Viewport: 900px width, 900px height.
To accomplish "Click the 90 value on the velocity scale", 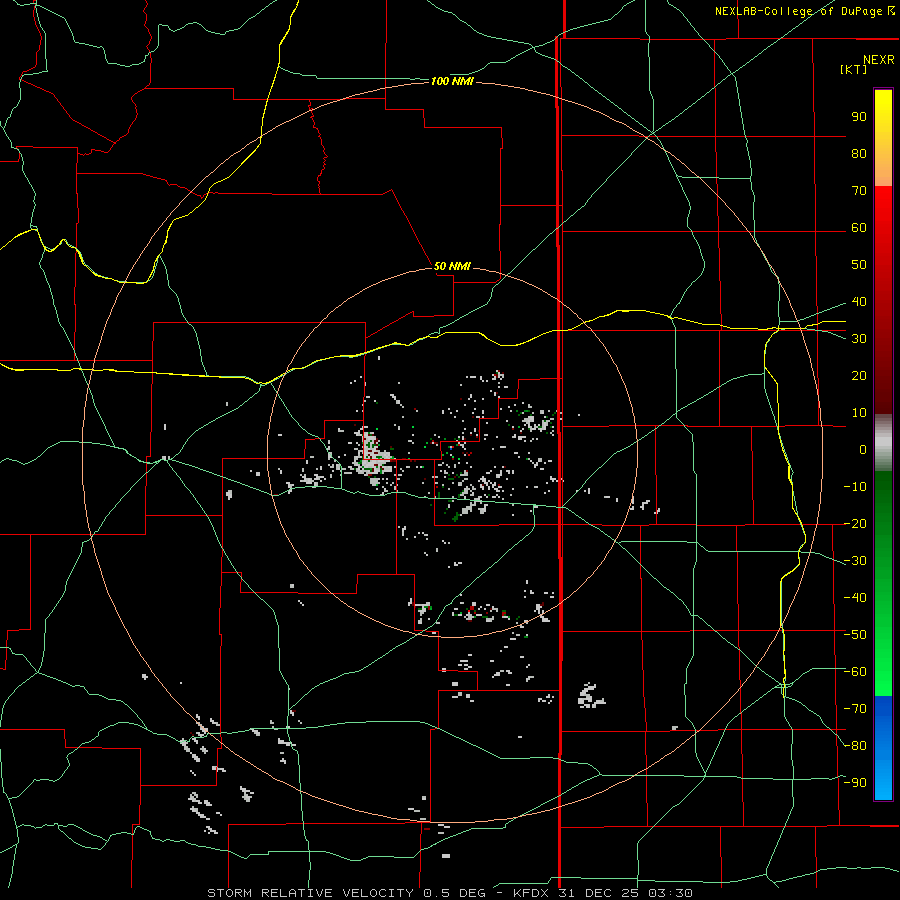I will (x=859, y=117).
